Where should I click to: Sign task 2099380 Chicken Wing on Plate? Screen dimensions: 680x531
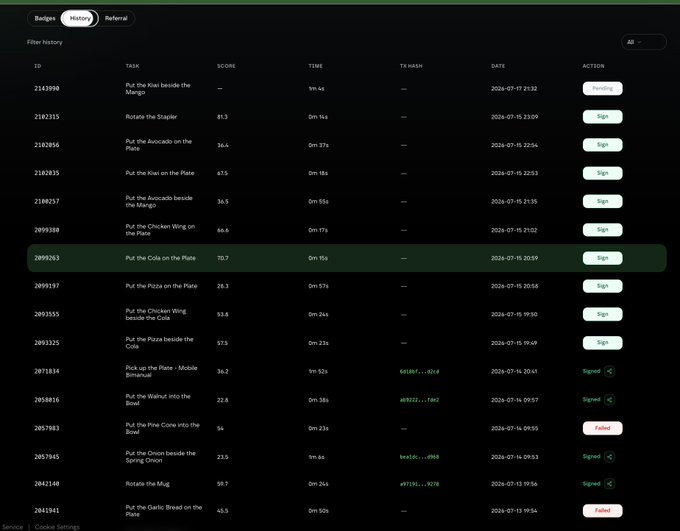click(602, 230)
